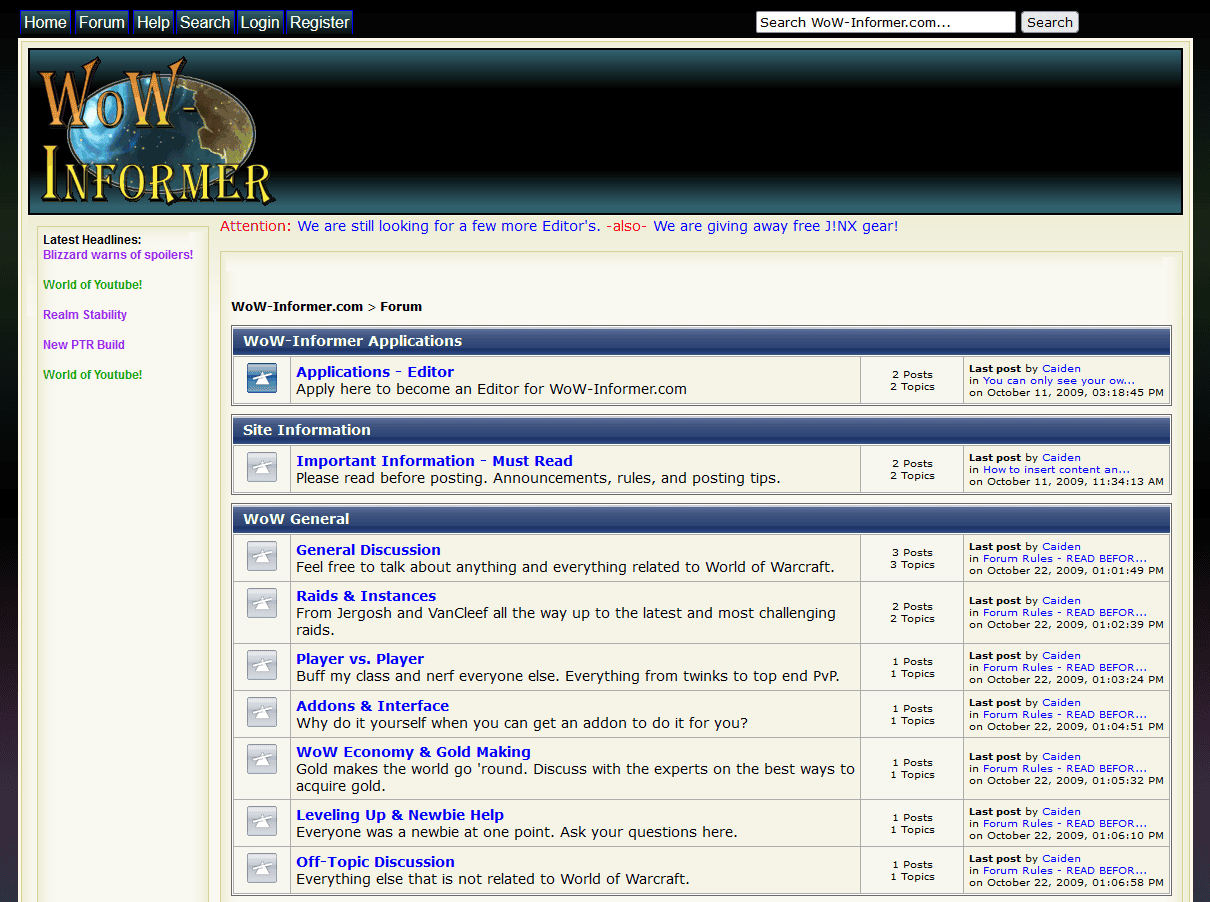Focus the Search WoW-Informer.com text field
Image resolution: width=1210 pixels, height=902 pixels.
coord(885,22)
